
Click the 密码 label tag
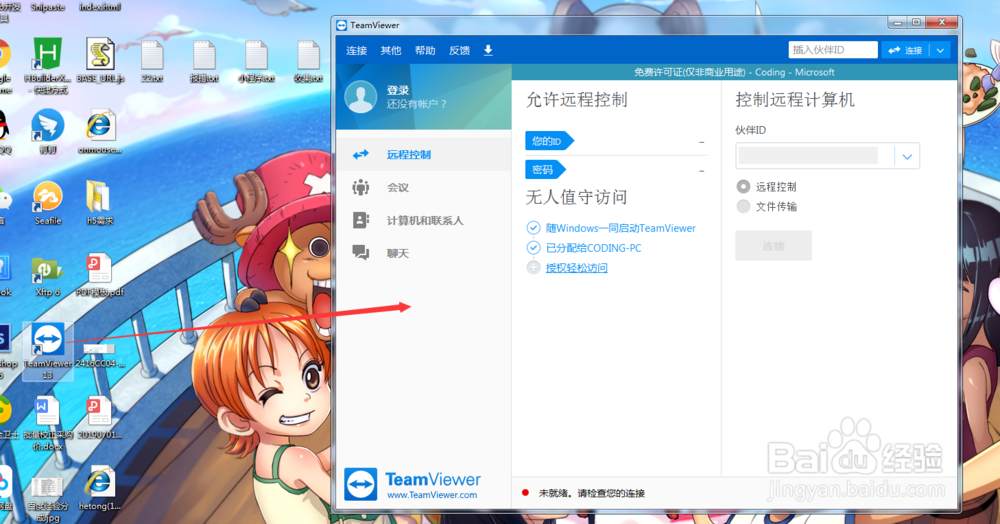tap(545, 170)
